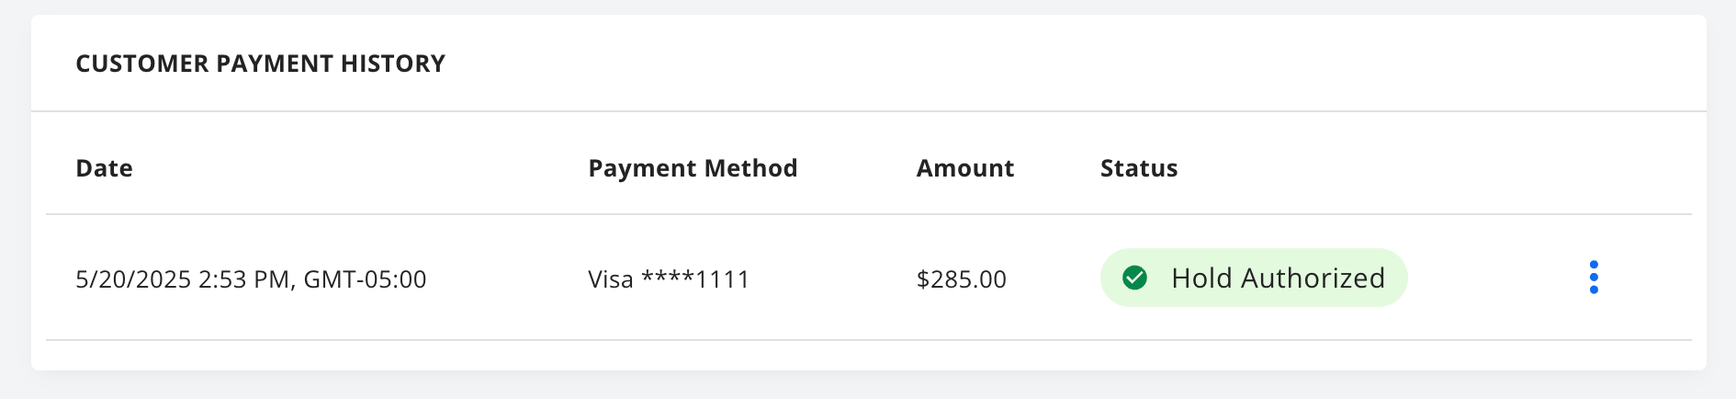Click the $285.00 amount value
The image size is (1736, 399).
[961, 279]
